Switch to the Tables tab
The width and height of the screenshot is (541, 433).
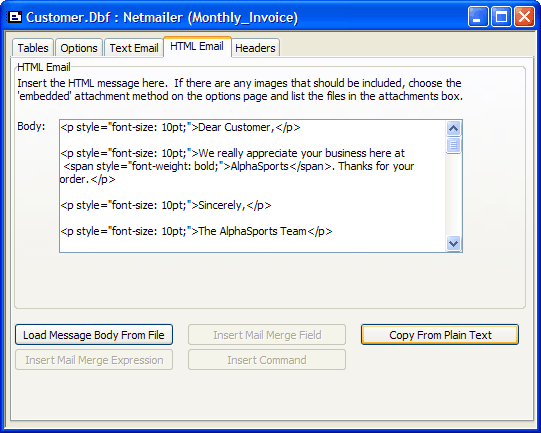coord(33,48)
